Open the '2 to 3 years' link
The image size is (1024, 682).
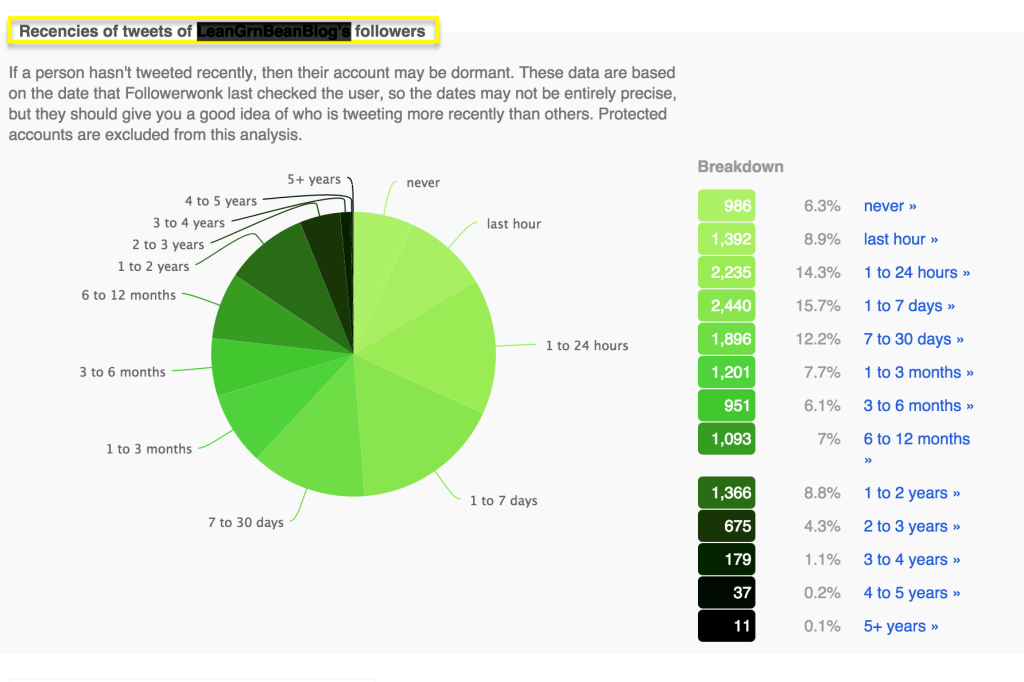[910, 526]
